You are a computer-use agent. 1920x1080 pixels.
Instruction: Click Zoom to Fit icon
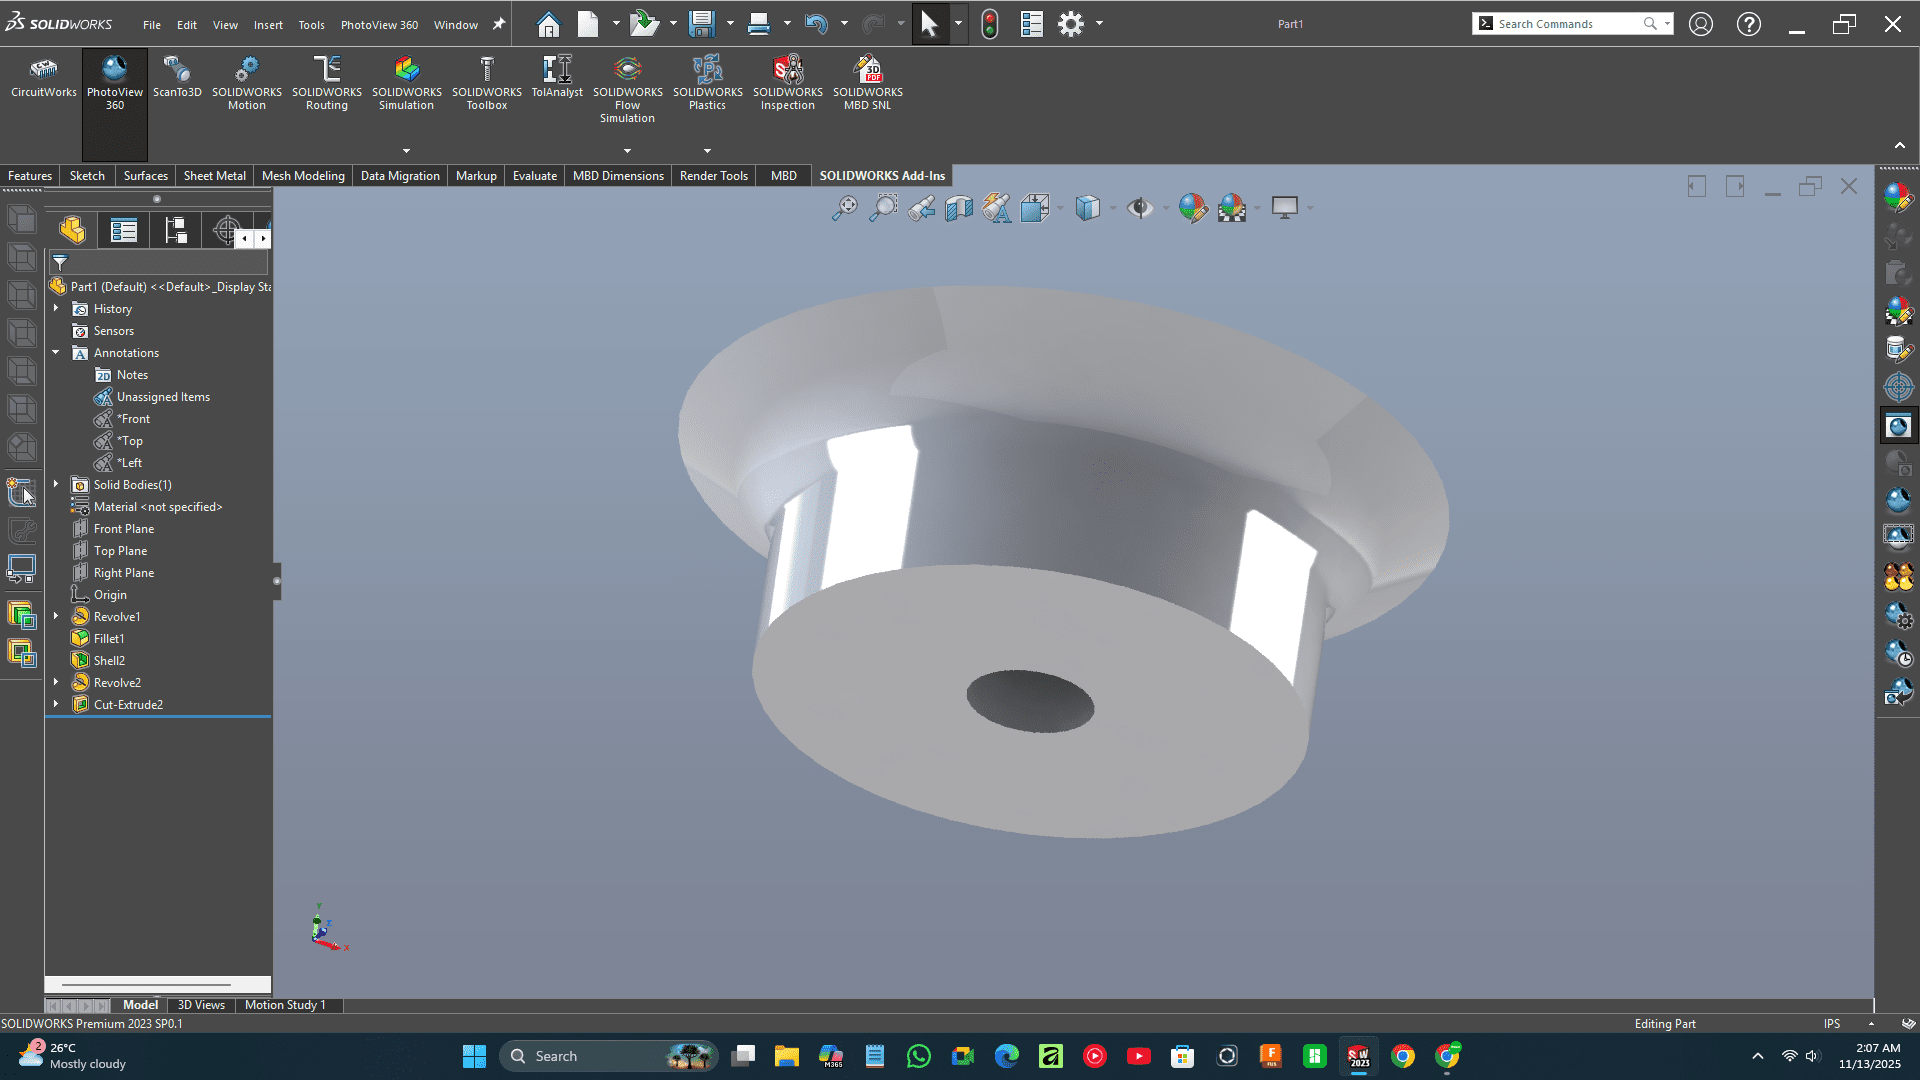click(x=845, y=208)
